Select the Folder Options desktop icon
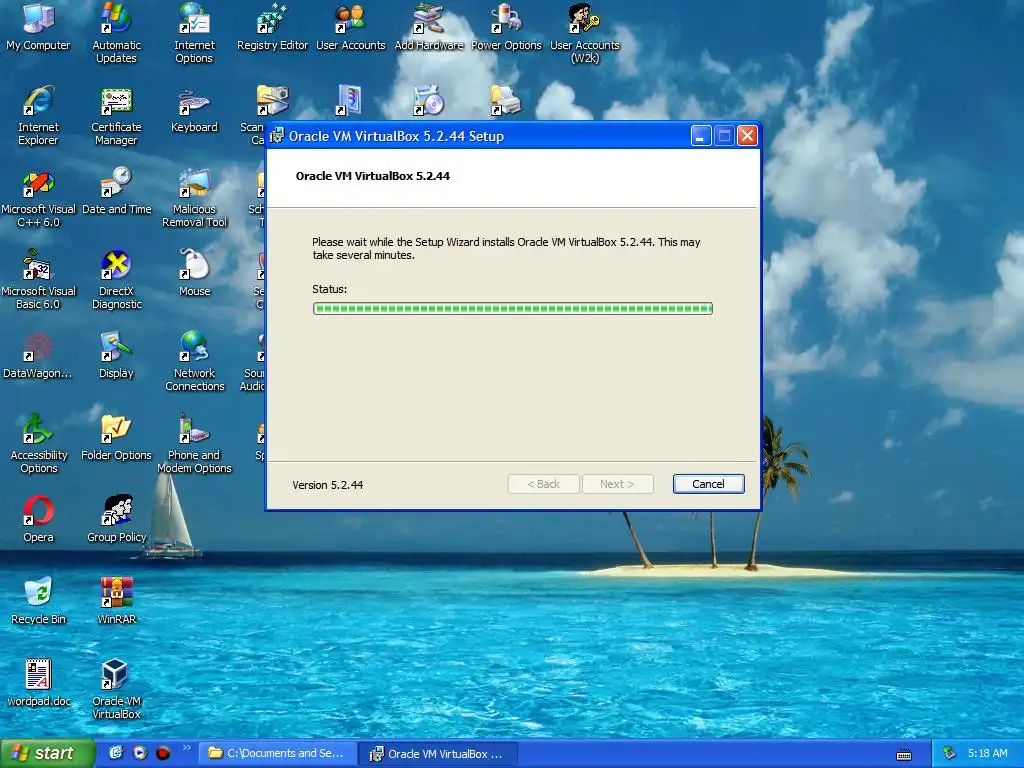 116,436
